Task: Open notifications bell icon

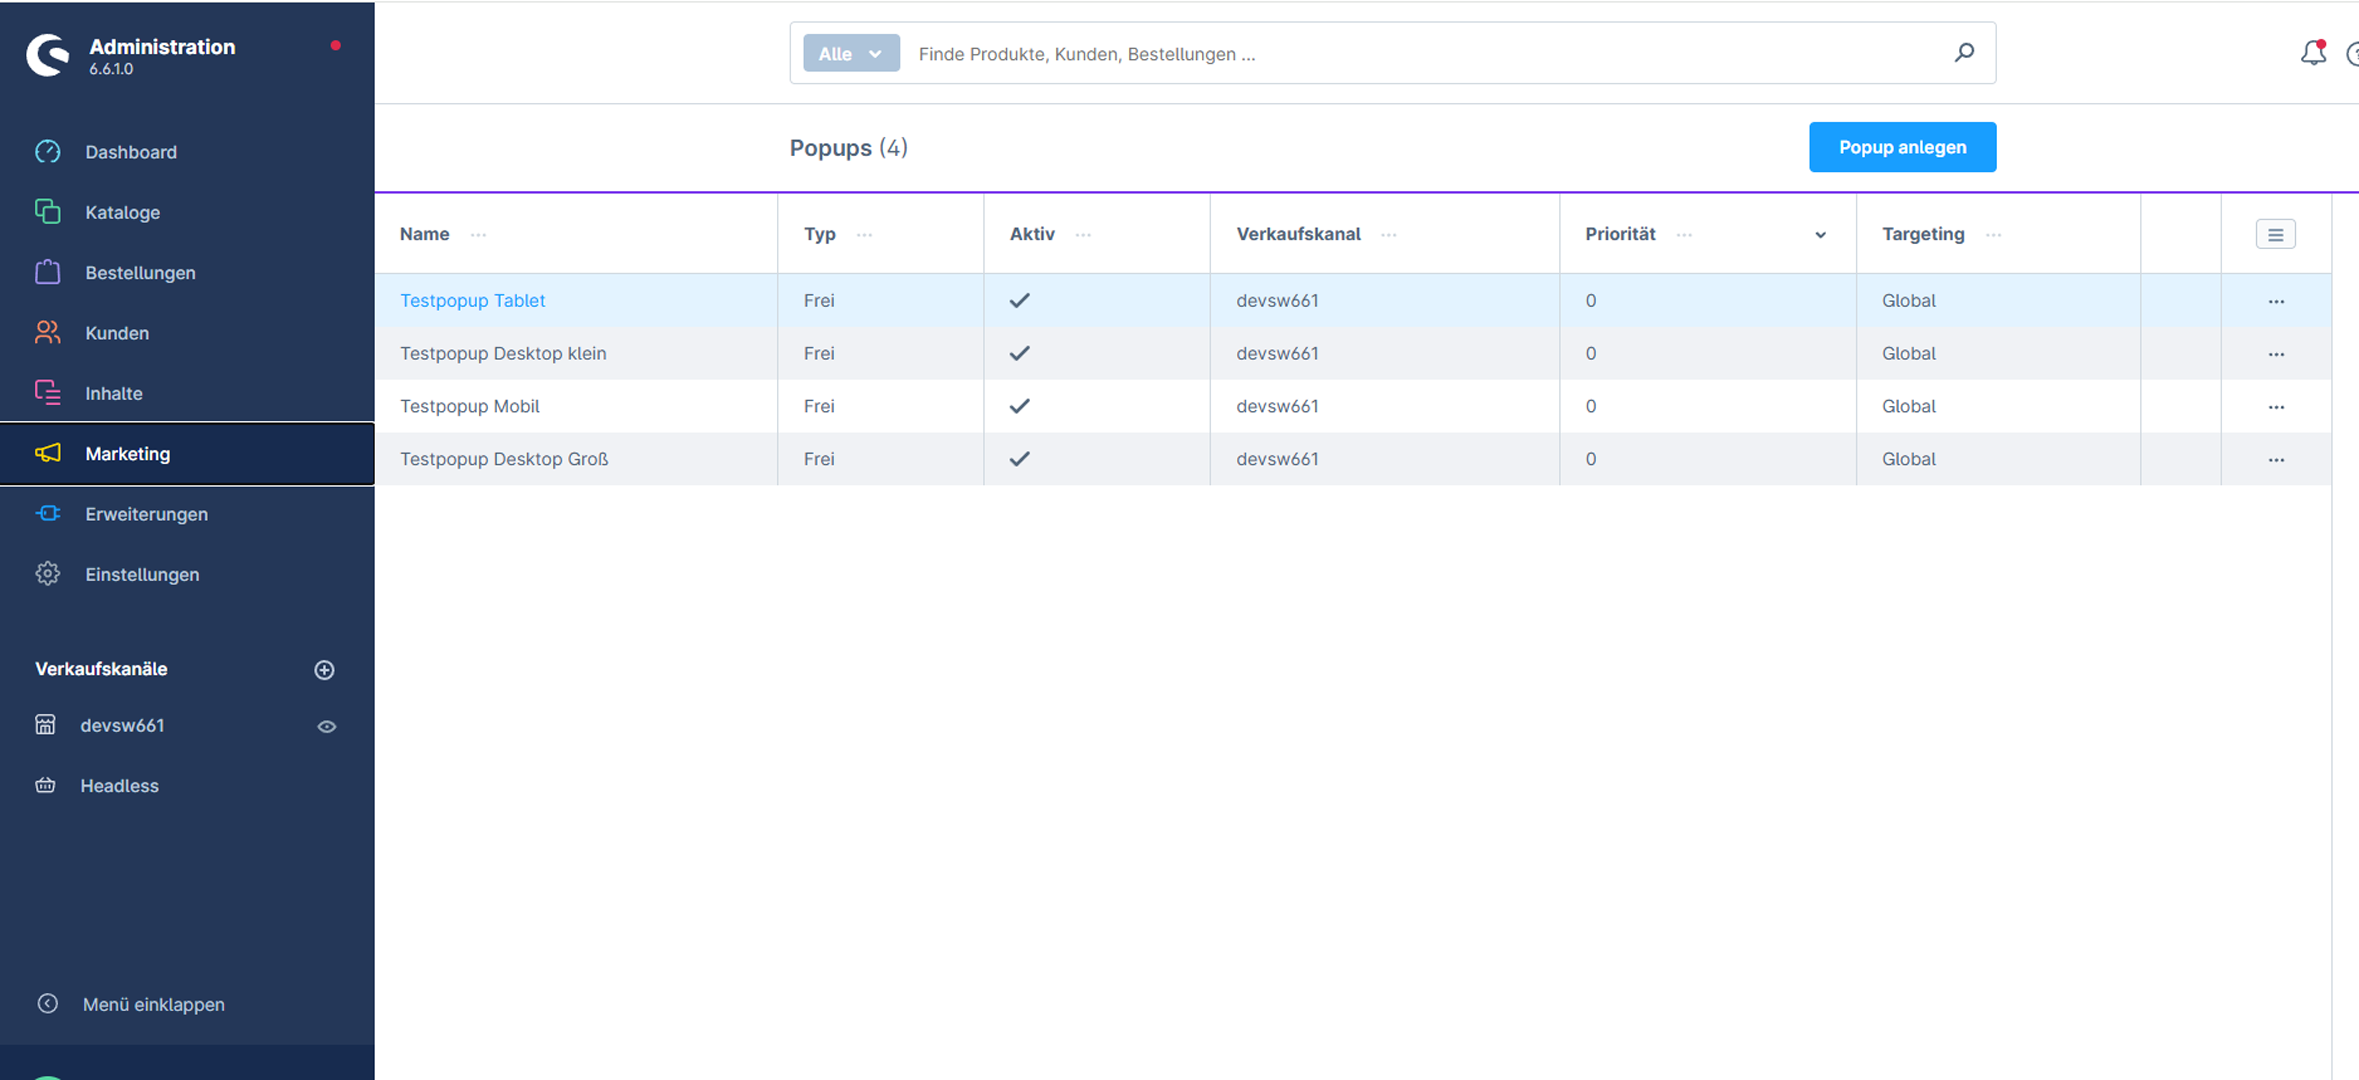Action: (x=2313, y=53)
